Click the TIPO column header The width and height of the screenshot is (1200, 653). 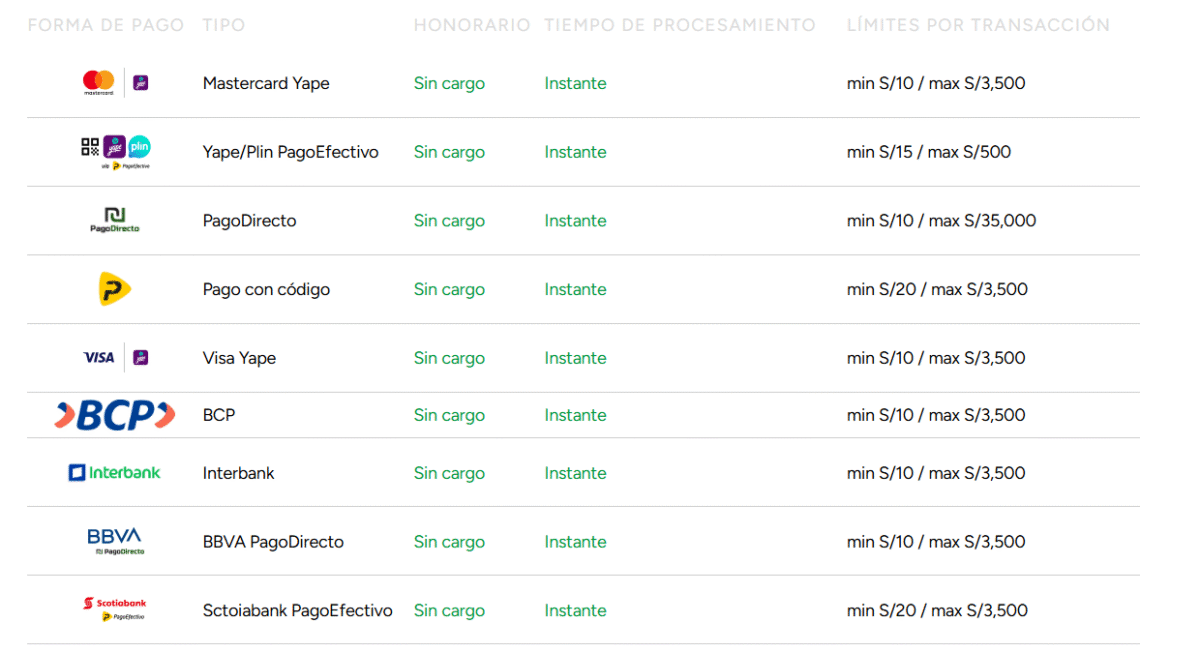(x=224, y=25)
